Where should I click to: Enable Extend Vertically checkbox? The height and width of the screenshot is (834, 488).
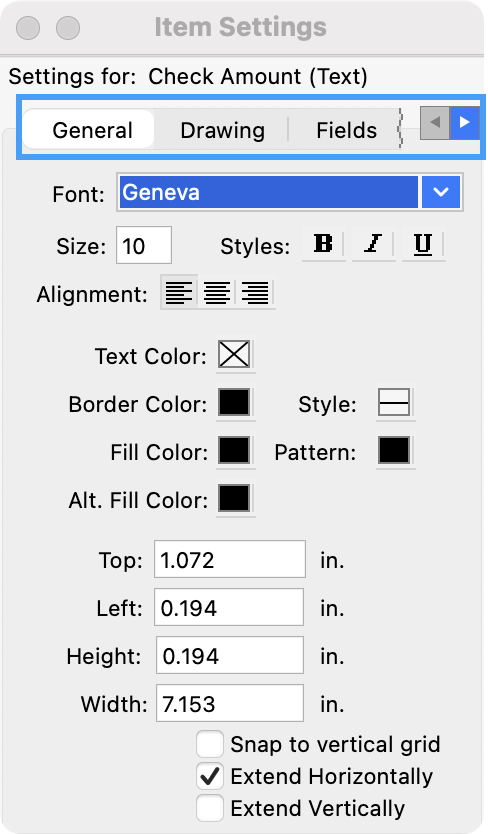210,808
